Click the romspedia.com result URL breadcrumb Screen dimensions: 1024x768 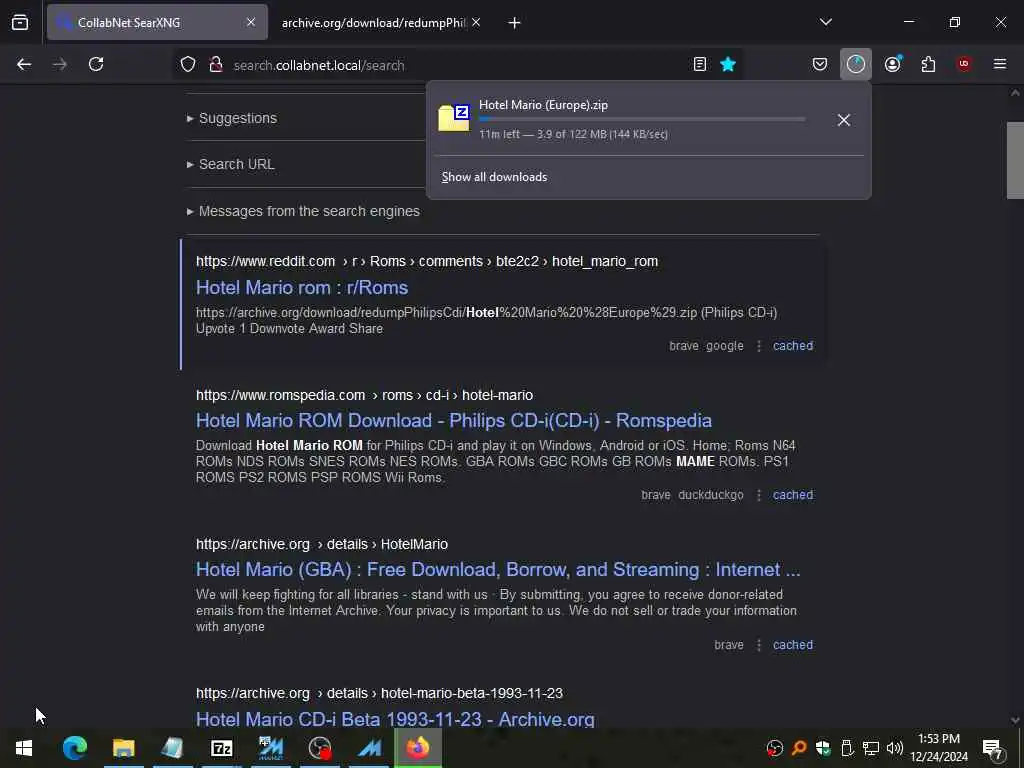364,395
